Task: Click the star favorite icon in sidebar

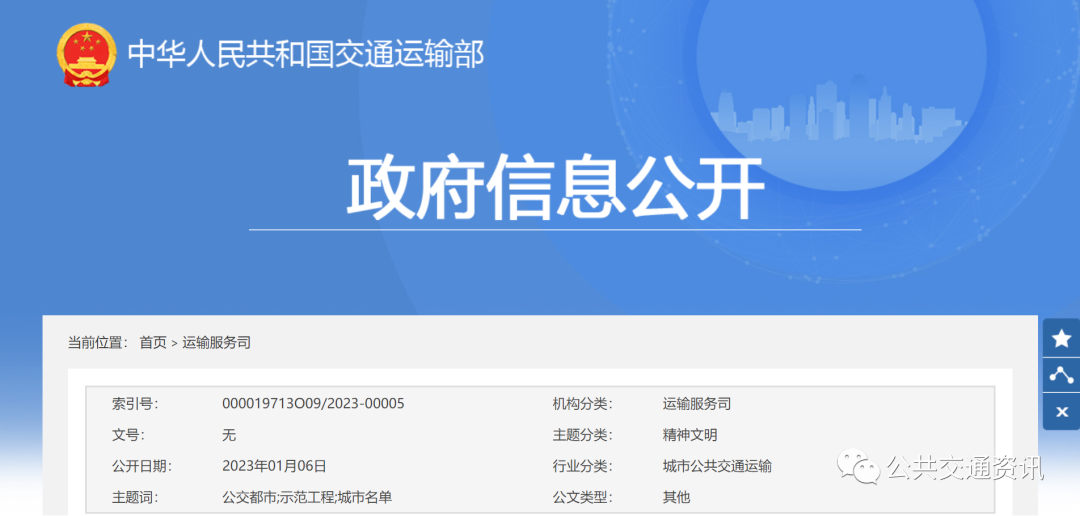Action: click(x=1061, y=339)
